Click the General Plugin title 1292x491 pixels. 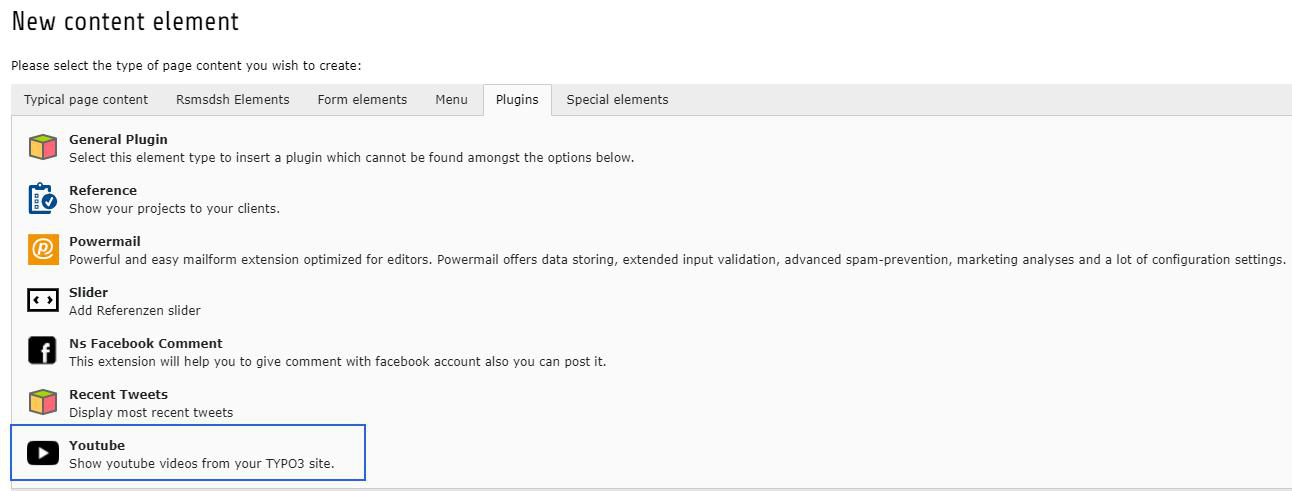118,139
